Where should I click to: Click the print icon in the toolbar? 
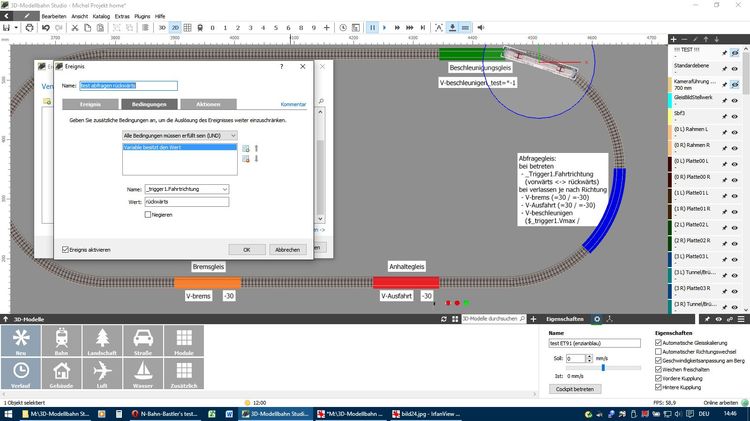click(x=30, y=28)
